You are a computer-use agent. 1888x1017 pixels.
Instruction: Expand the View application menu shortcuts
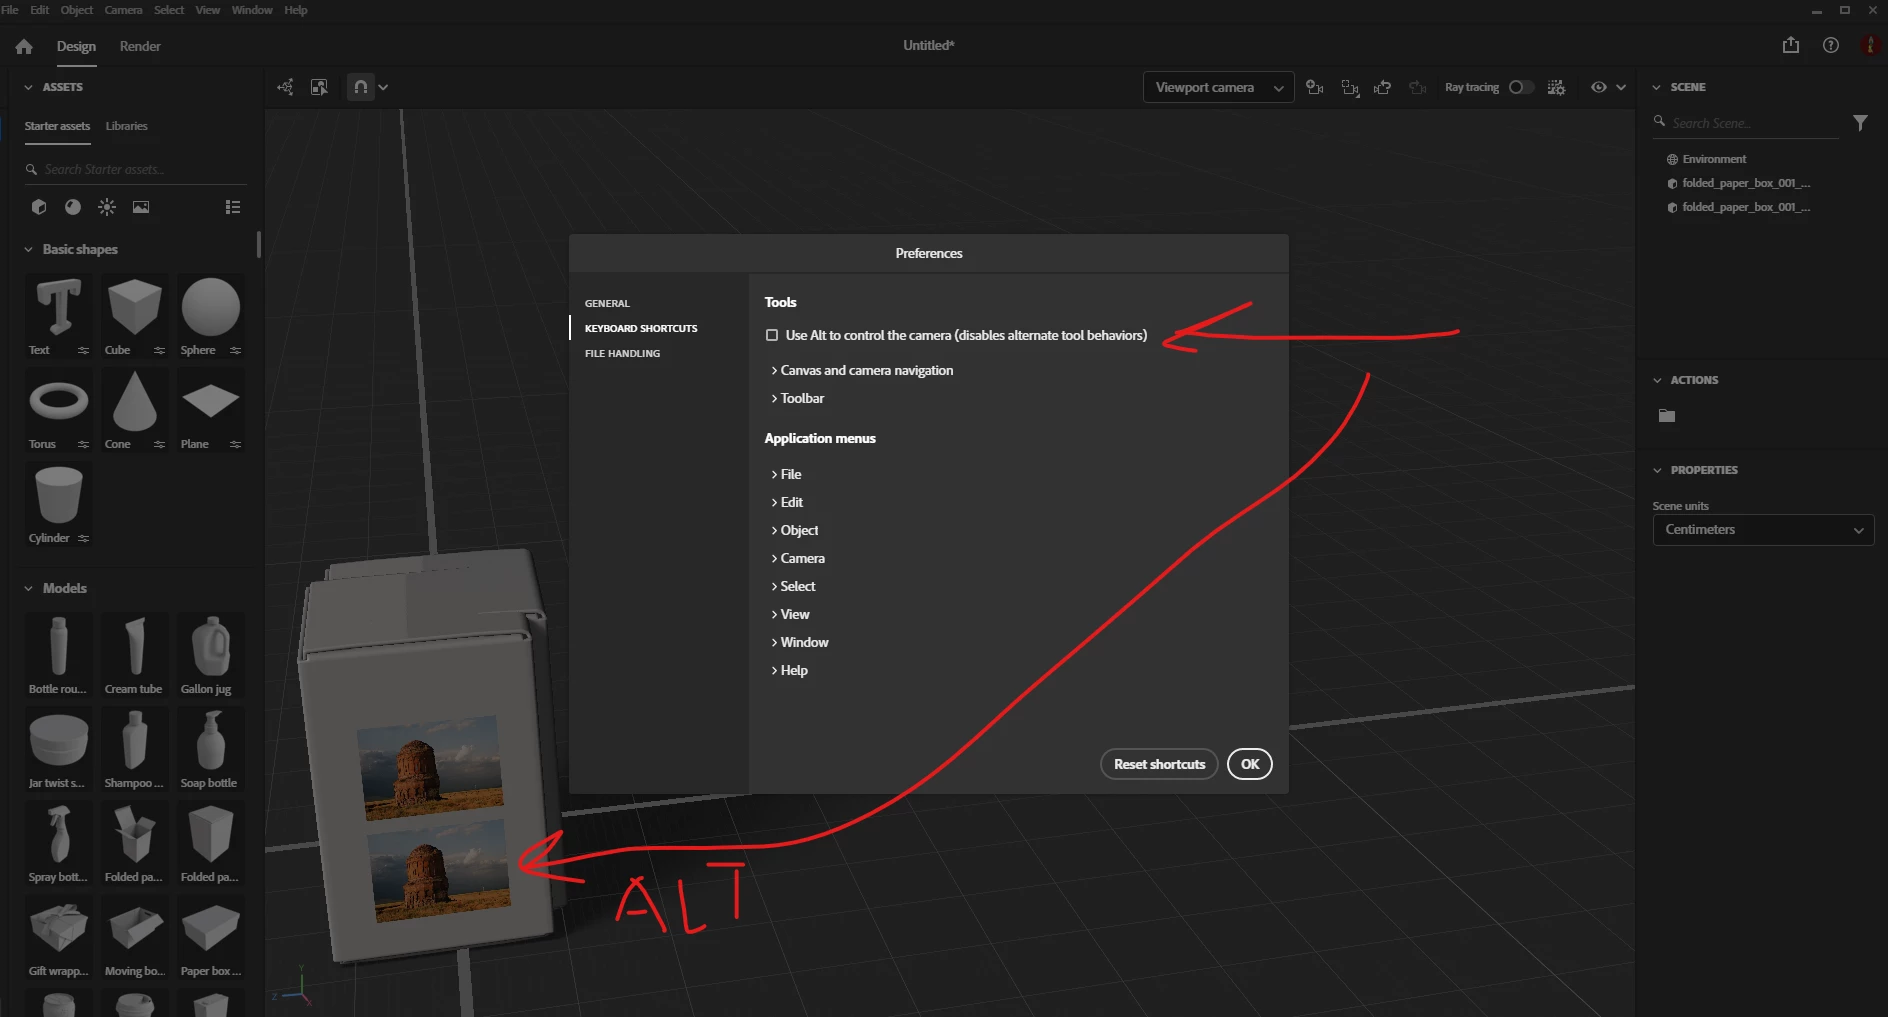[x=790, y=614]
